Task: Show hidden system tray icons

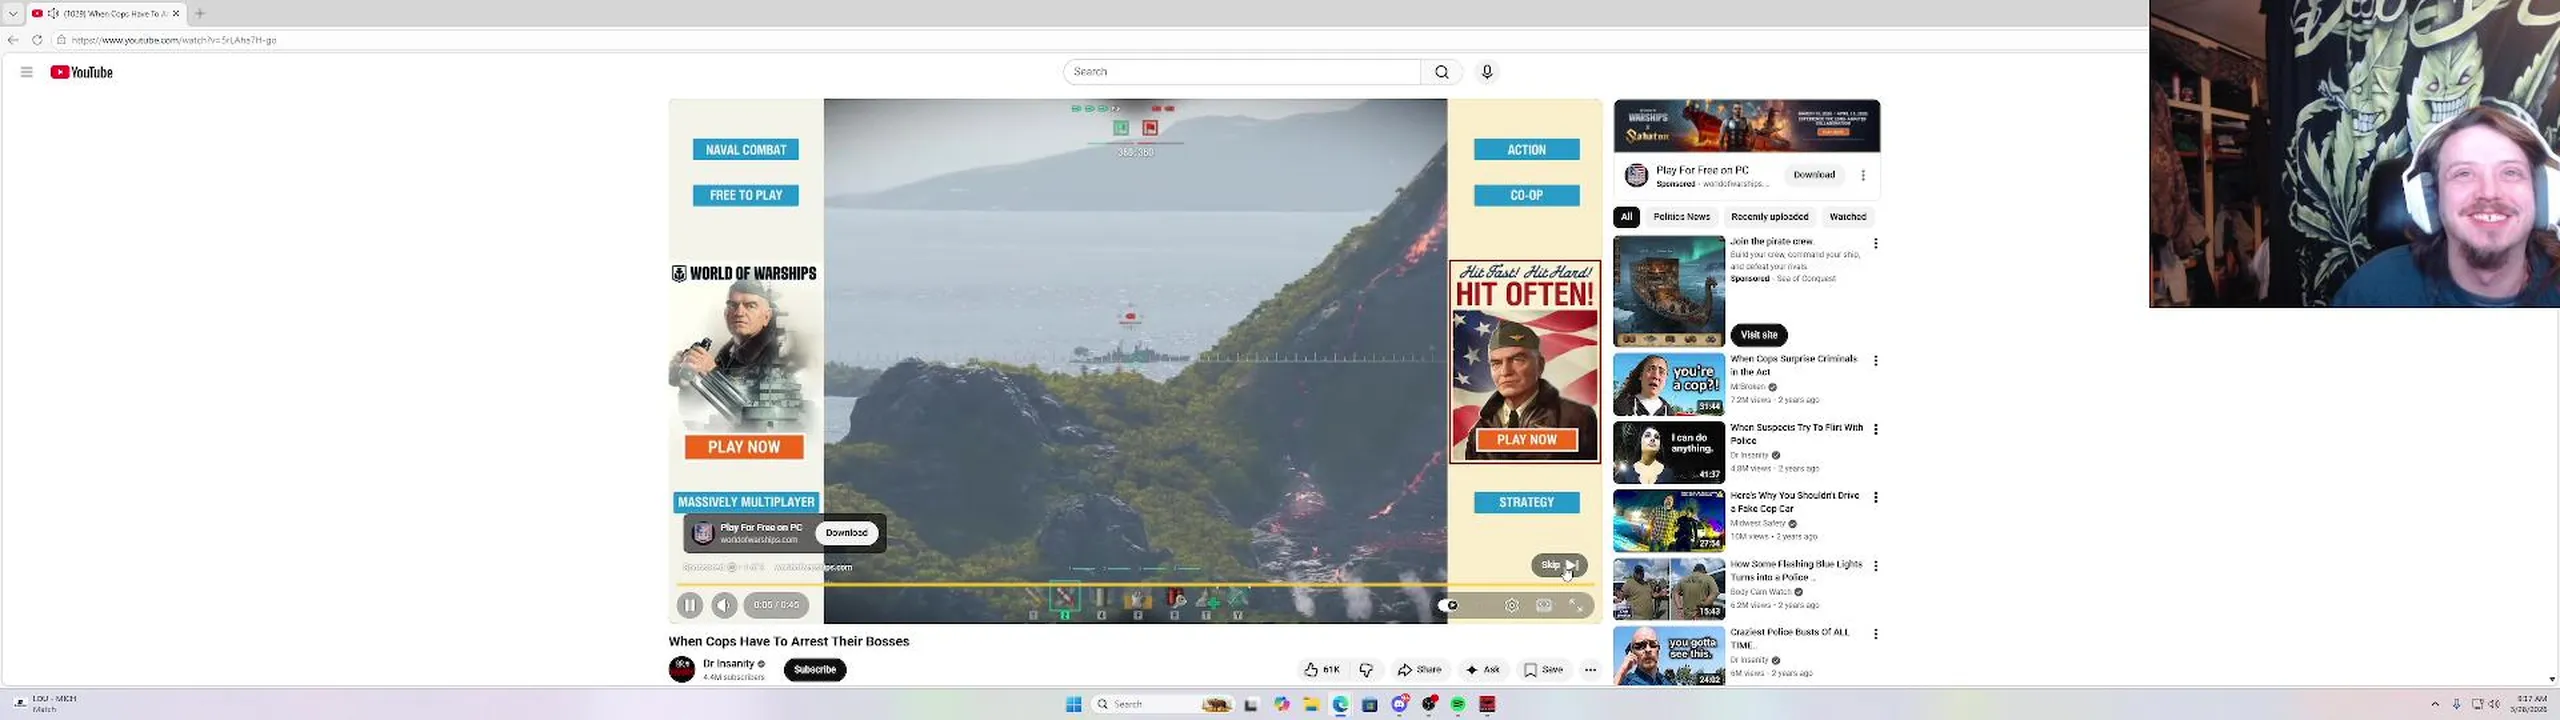Action: (2435, 705)
